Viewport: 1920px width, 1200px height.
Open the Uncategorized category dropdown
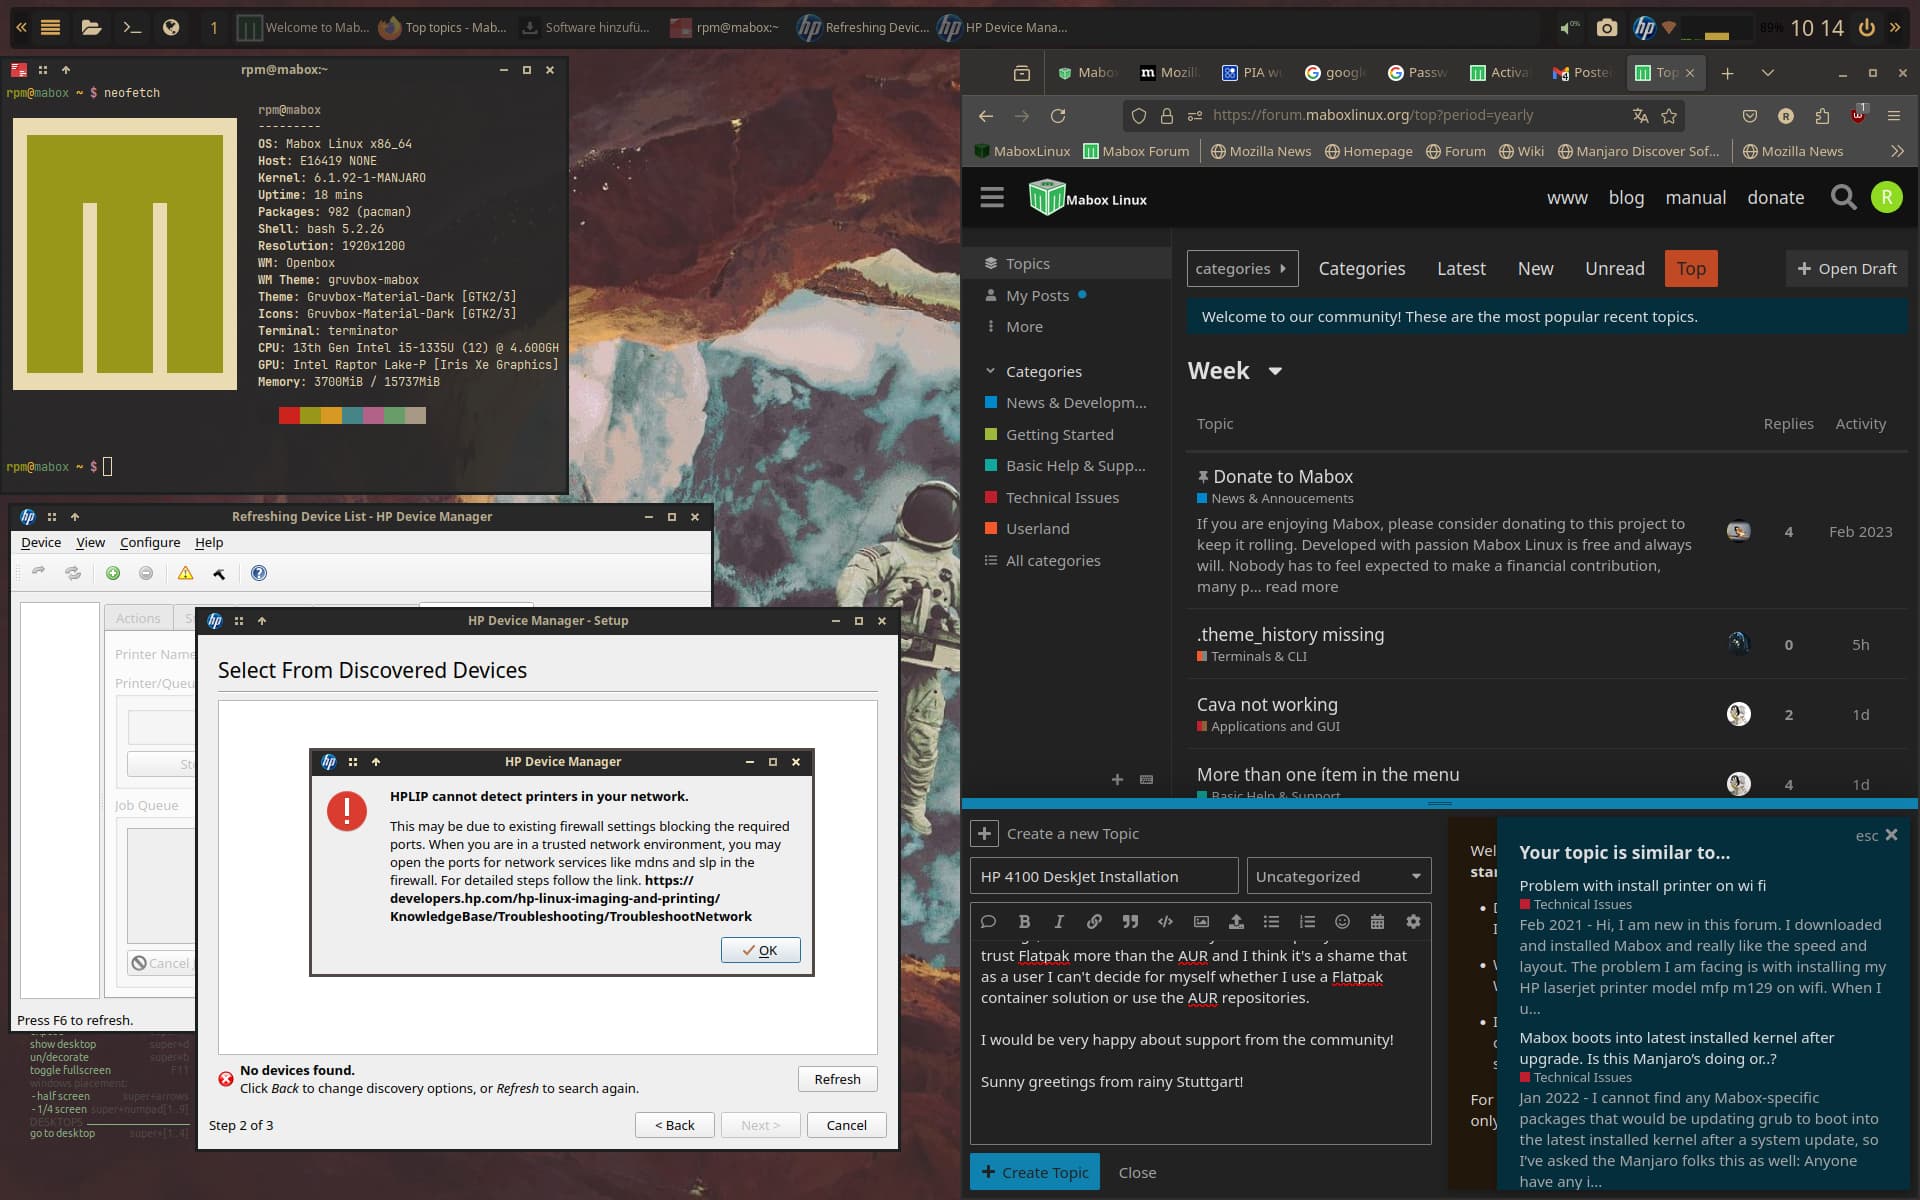[1338, 876]
